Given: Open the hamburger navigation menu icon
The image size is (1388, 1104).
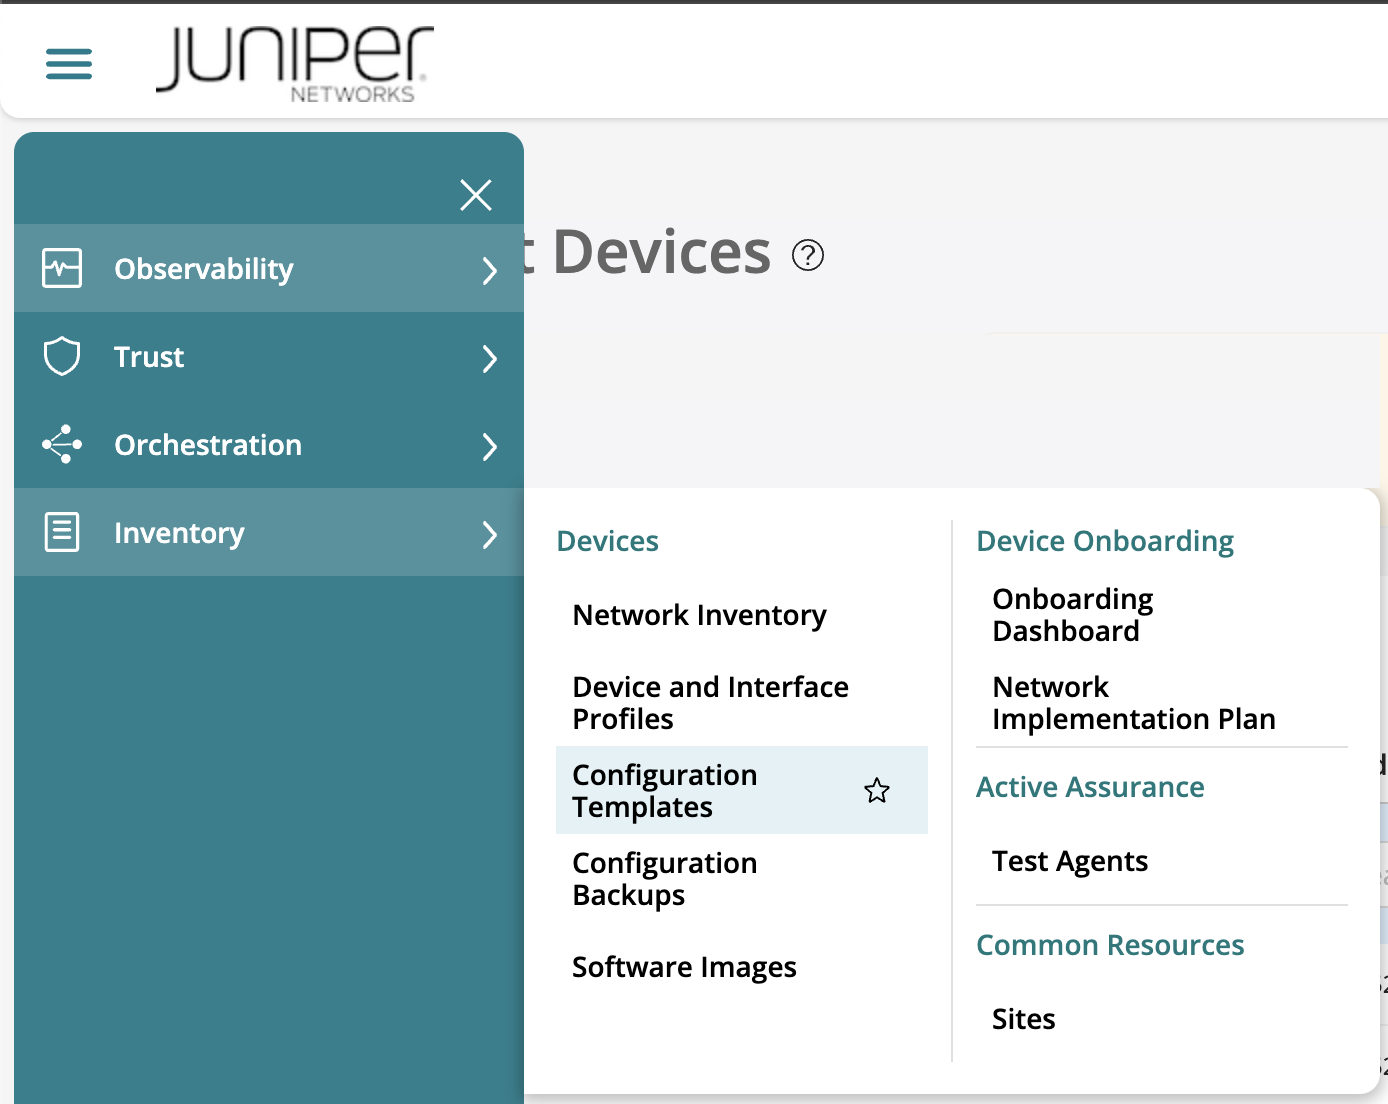Looking at the screenshot, I should click(68, 63).
